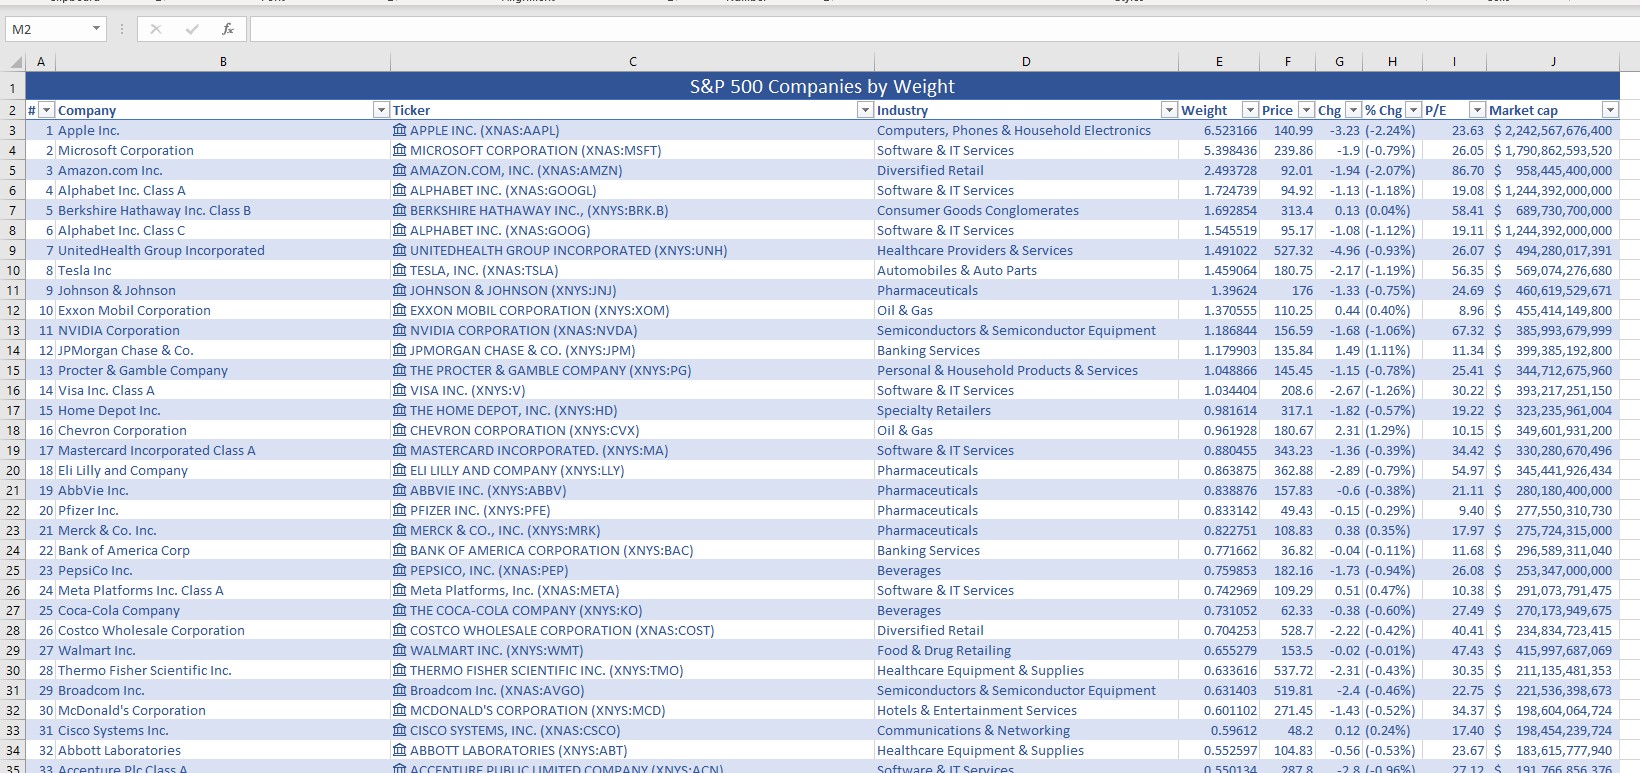
Task: Click the Cancel X icon in formula bar
Action: point(156,29)
